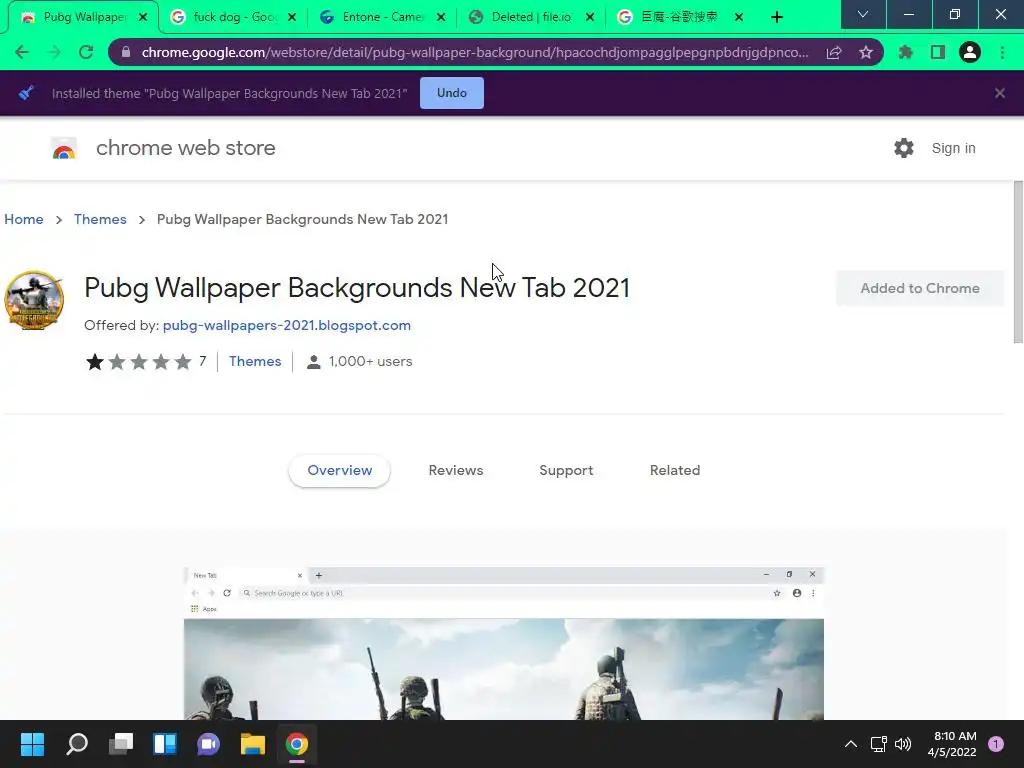Click the page vertical scrollbar thumb

1017,261
